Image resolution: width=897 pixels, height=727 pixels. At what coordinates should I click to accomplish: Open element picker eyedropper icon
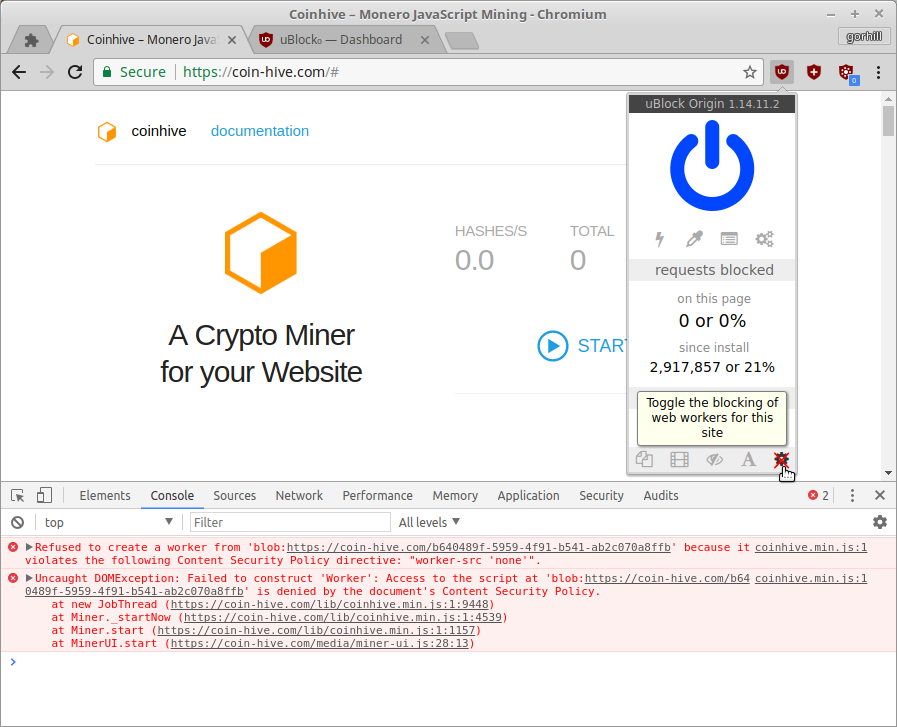[694, 239]
